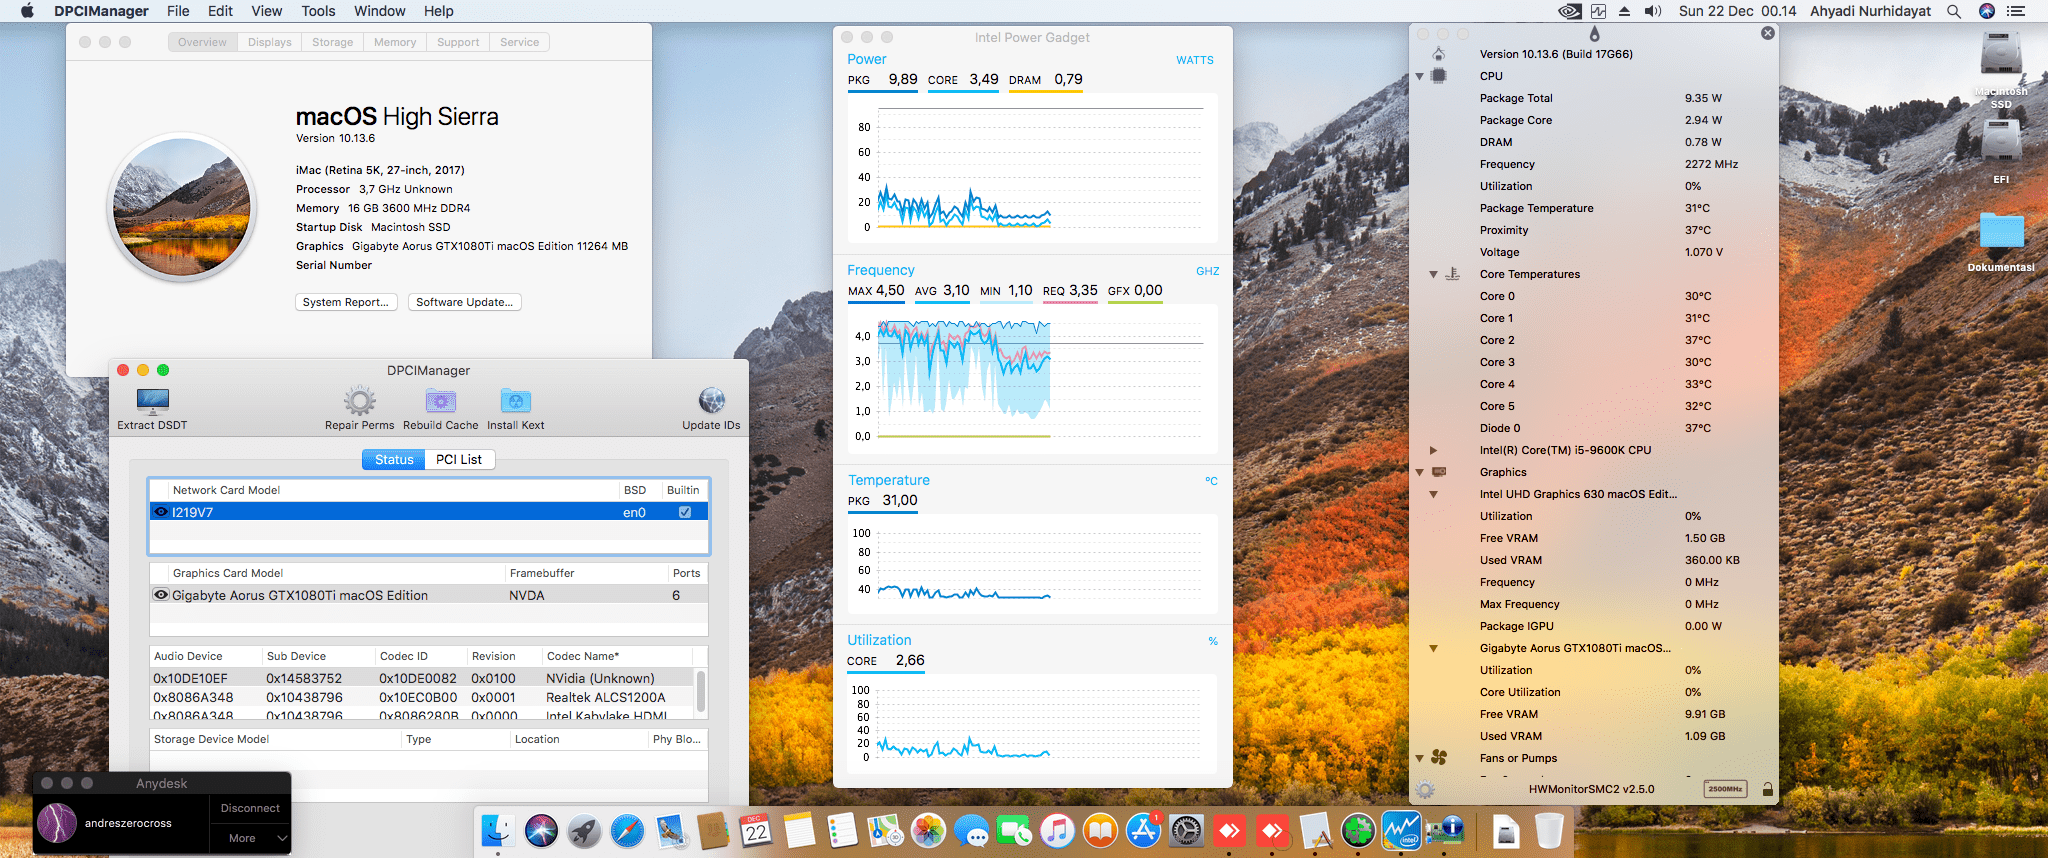Toggle eye icon for Gigabyte Aorus graphics card
Viewport: 2048px width, 858px height.
click(161, 595)
